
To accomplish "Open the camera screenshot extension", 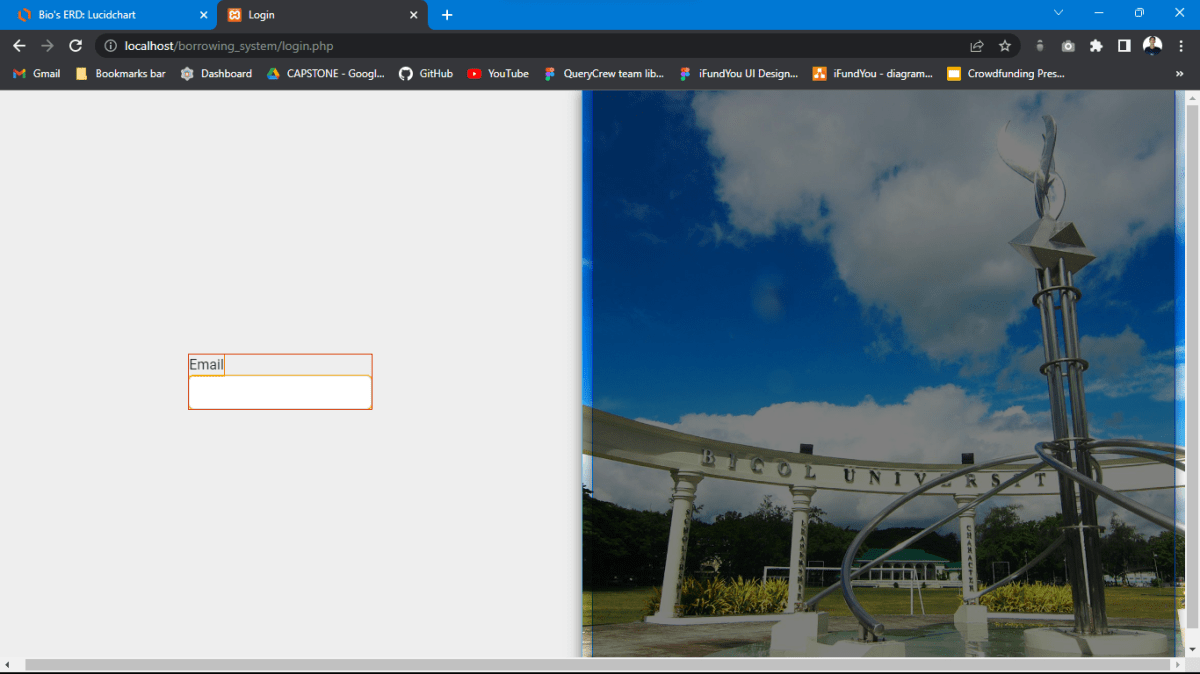I will 1068,46.
